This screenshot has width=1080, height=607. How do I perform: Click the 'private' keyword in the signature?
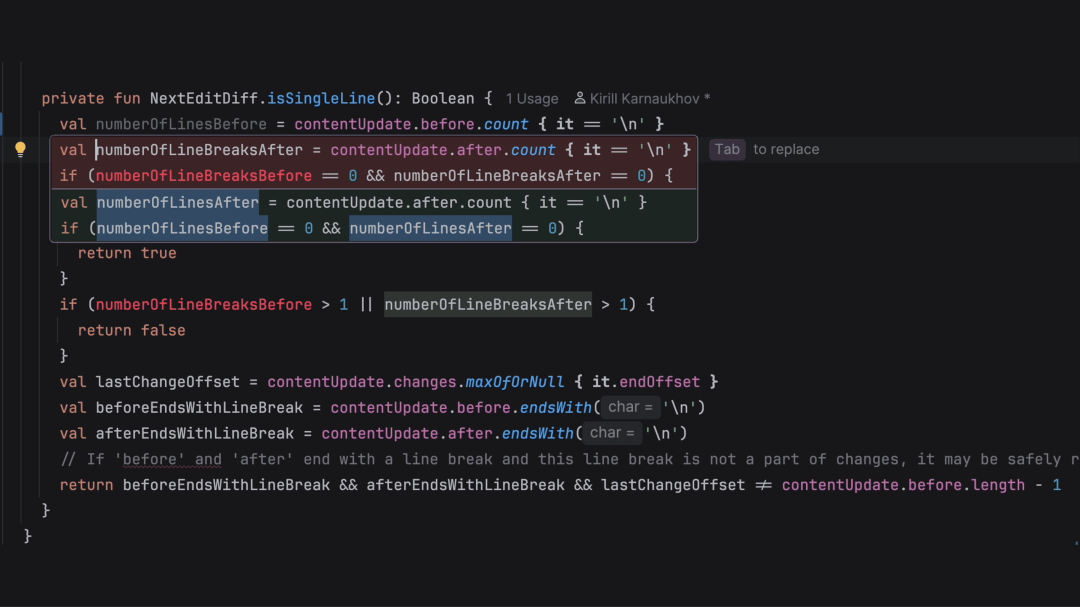[x=73, y=99]
